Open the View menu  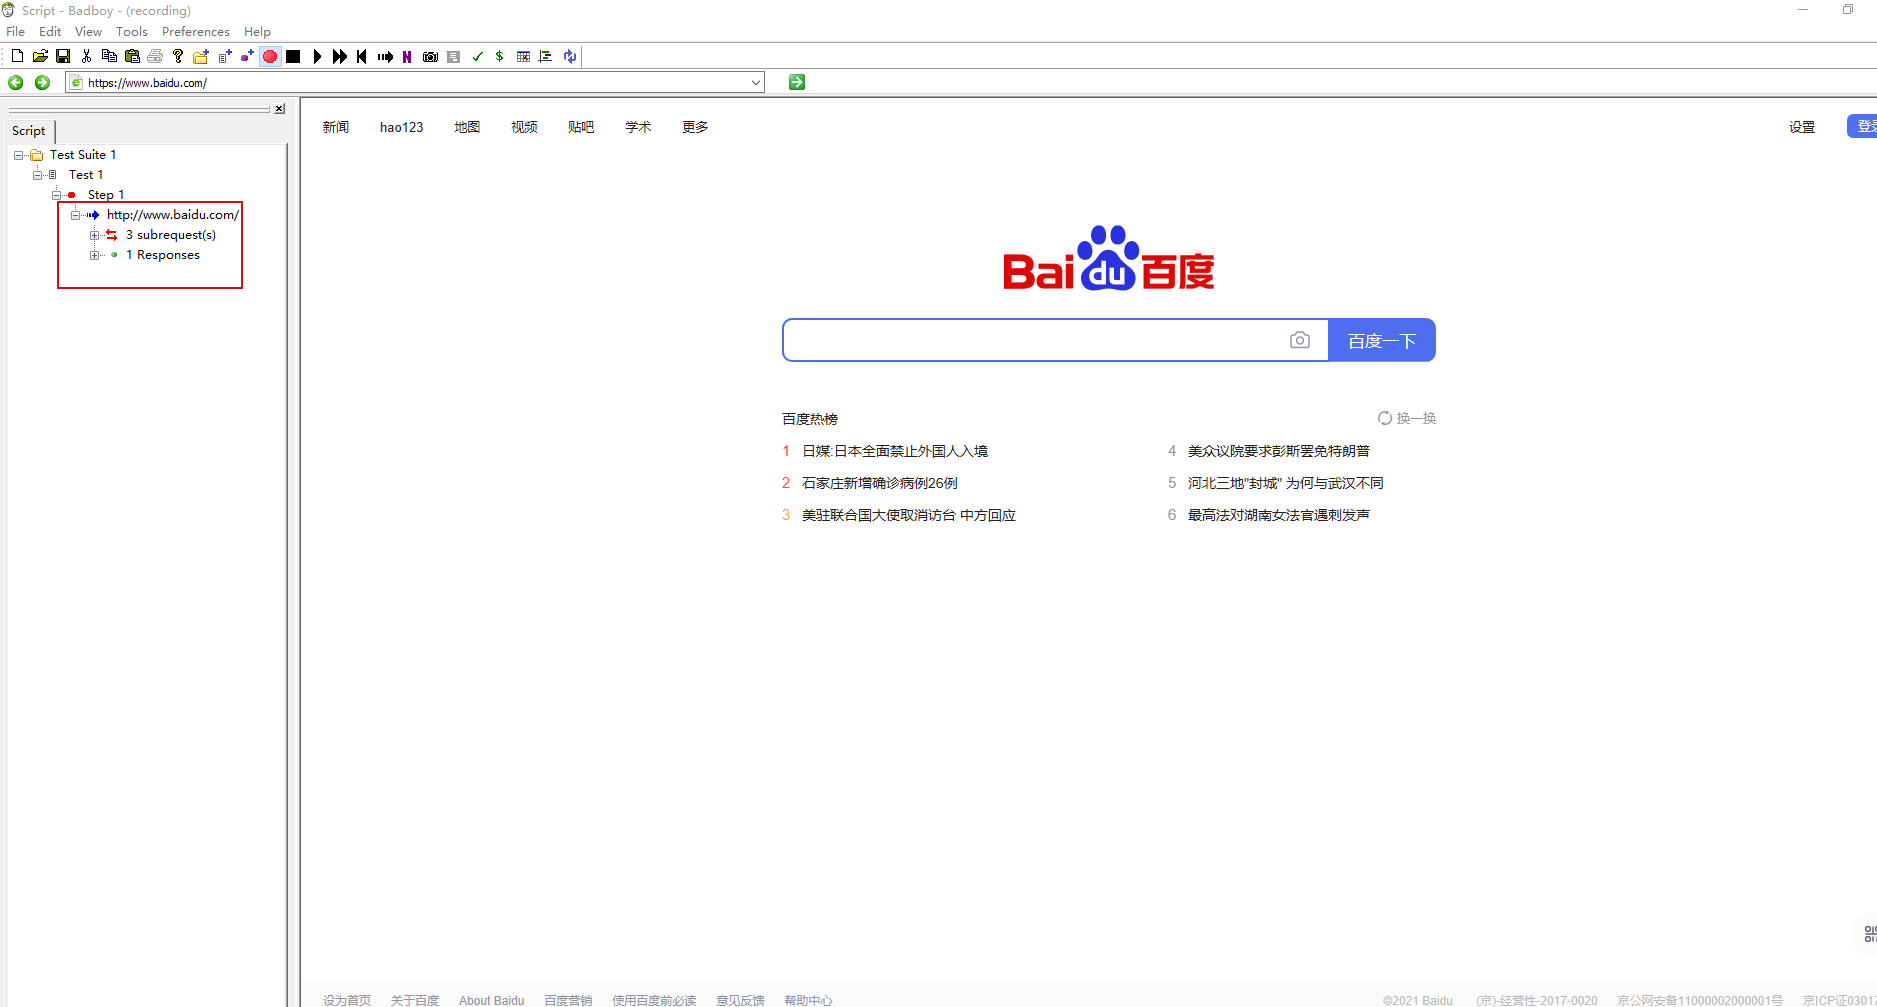click(88, 31)
